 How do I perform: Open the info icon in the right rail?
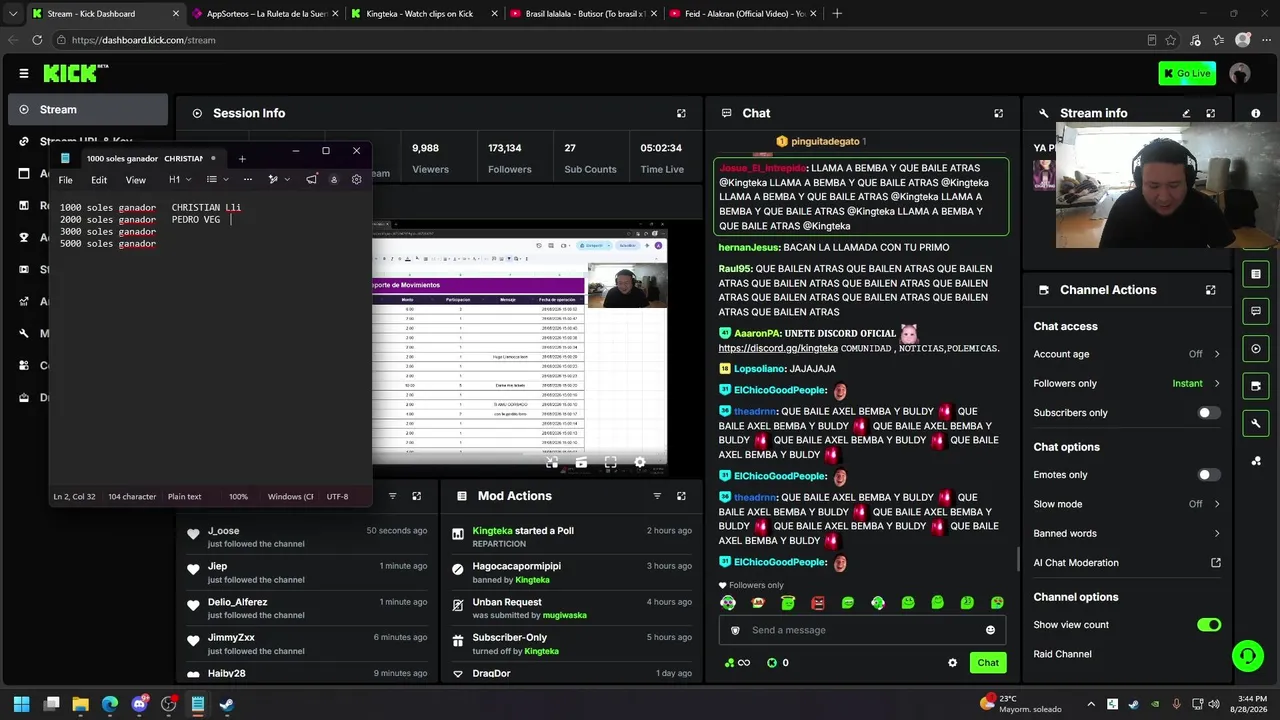tap(1256, 113)
